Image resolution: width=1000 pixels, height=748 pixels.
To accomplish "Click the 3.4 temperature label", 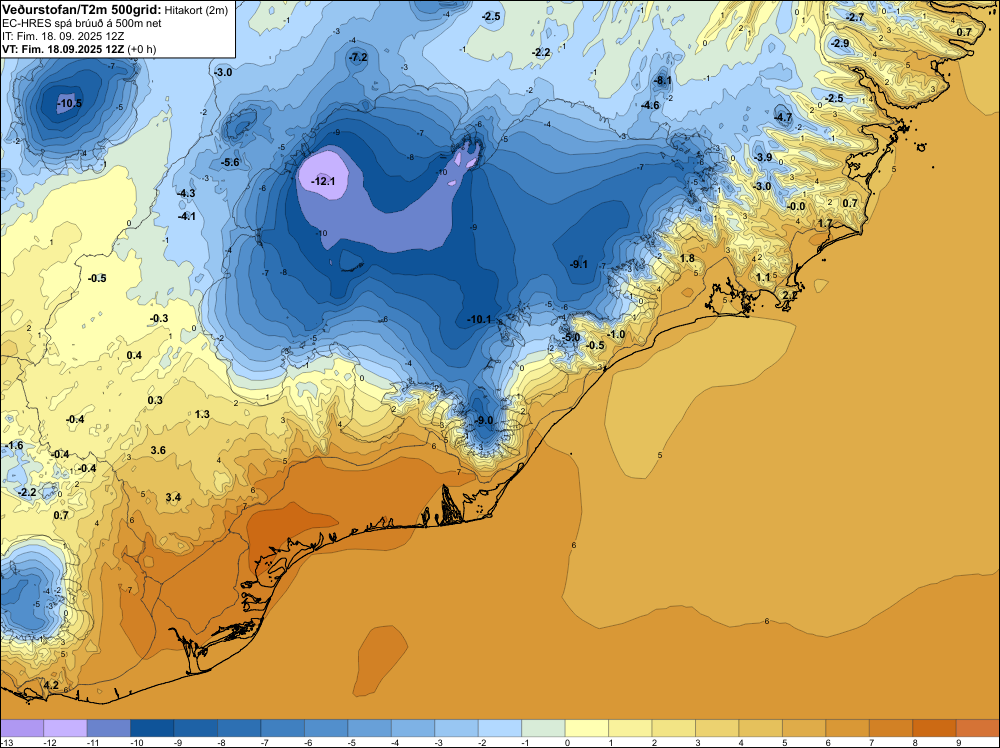I will (x=173, y=497).
